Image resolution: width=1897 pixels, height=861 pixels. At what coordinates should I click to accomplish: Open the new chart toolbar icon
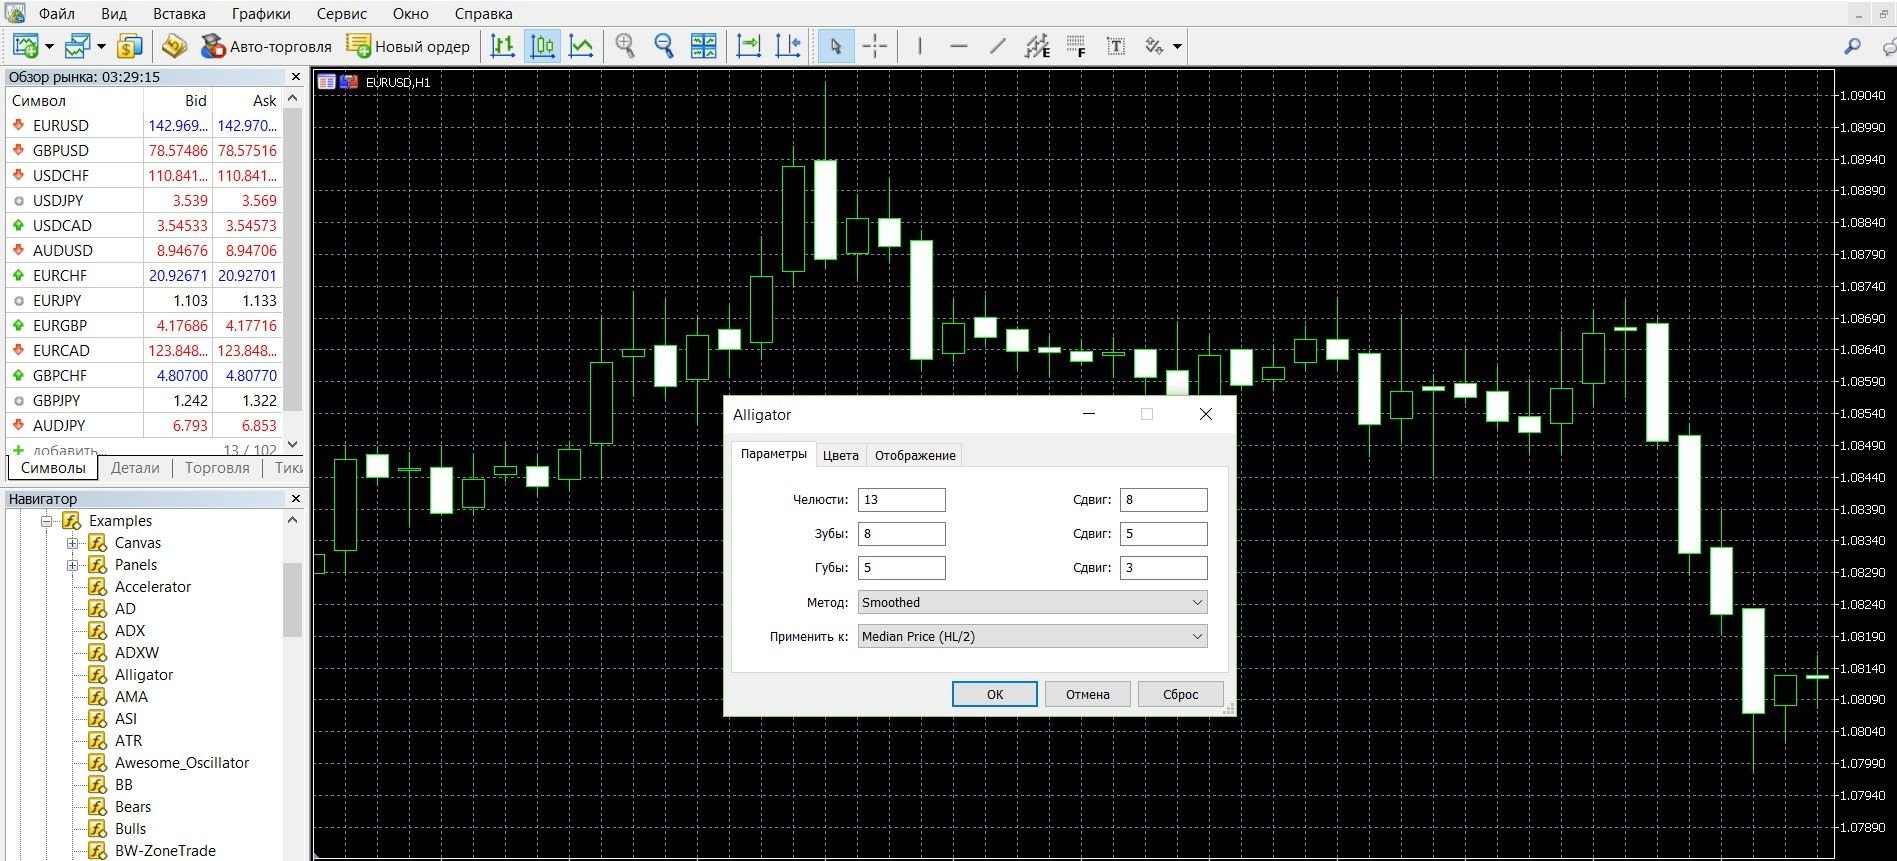(25, 46)
